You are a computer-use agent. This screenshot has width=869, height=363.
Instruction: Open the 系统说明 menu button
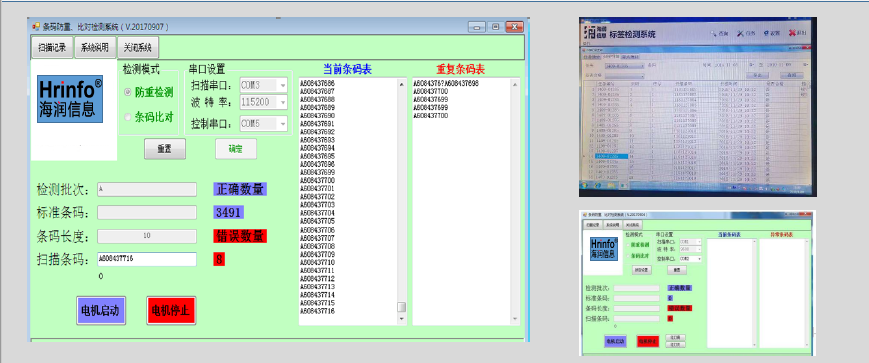tap(95, 47)
